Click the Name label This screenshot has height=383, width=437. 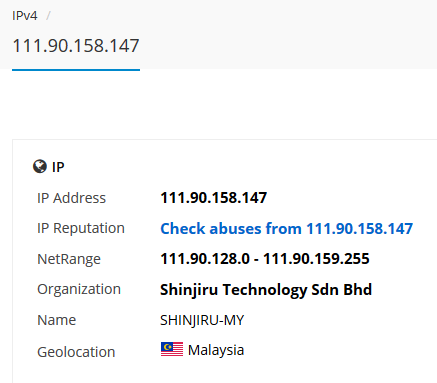coord(57,320)
